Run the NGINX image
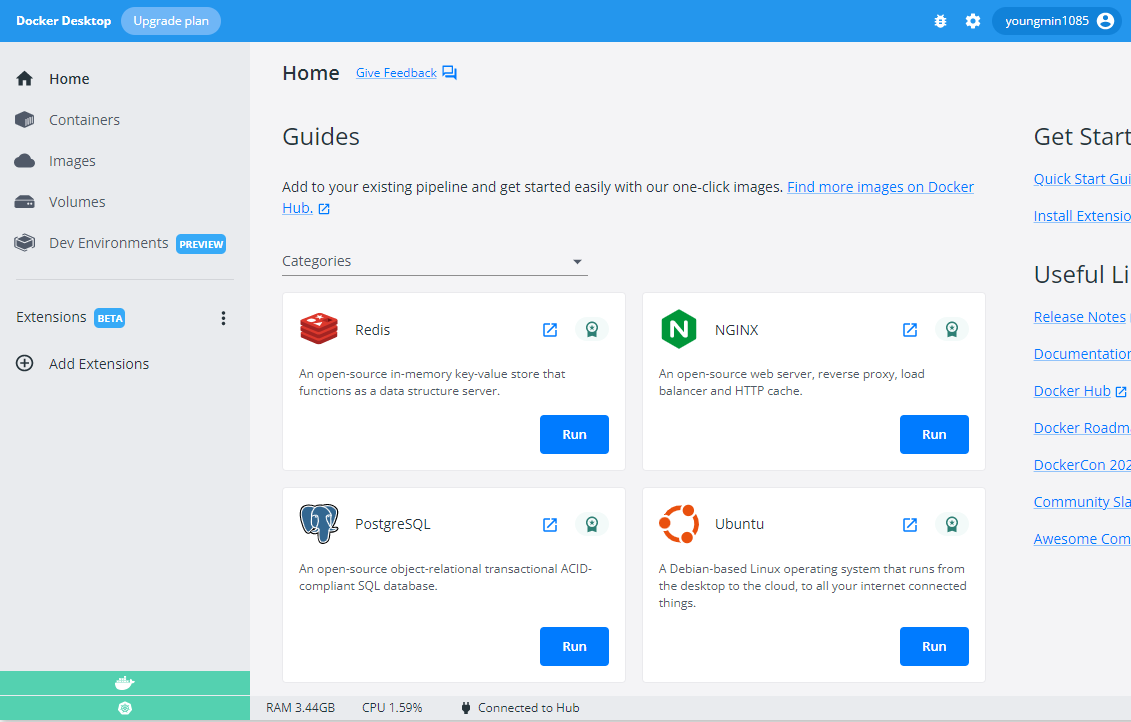The width and height of the screenshot is (1131, 722). point(934,434)
